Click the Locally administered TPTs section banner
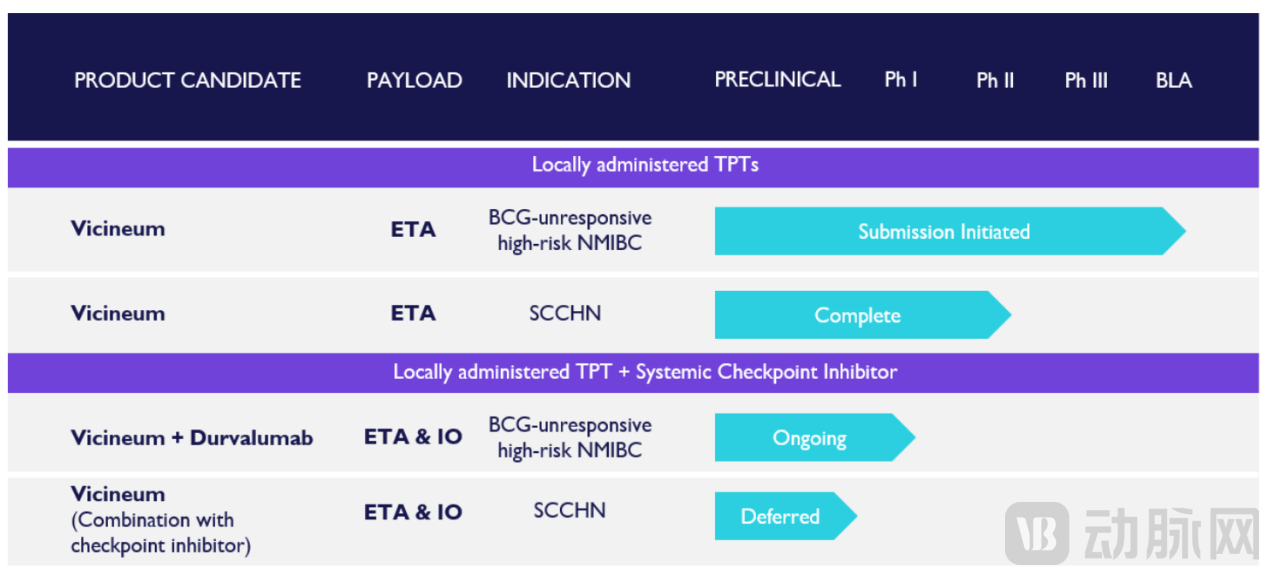Screen dimensions: 1269x575 tap(644, 166)
